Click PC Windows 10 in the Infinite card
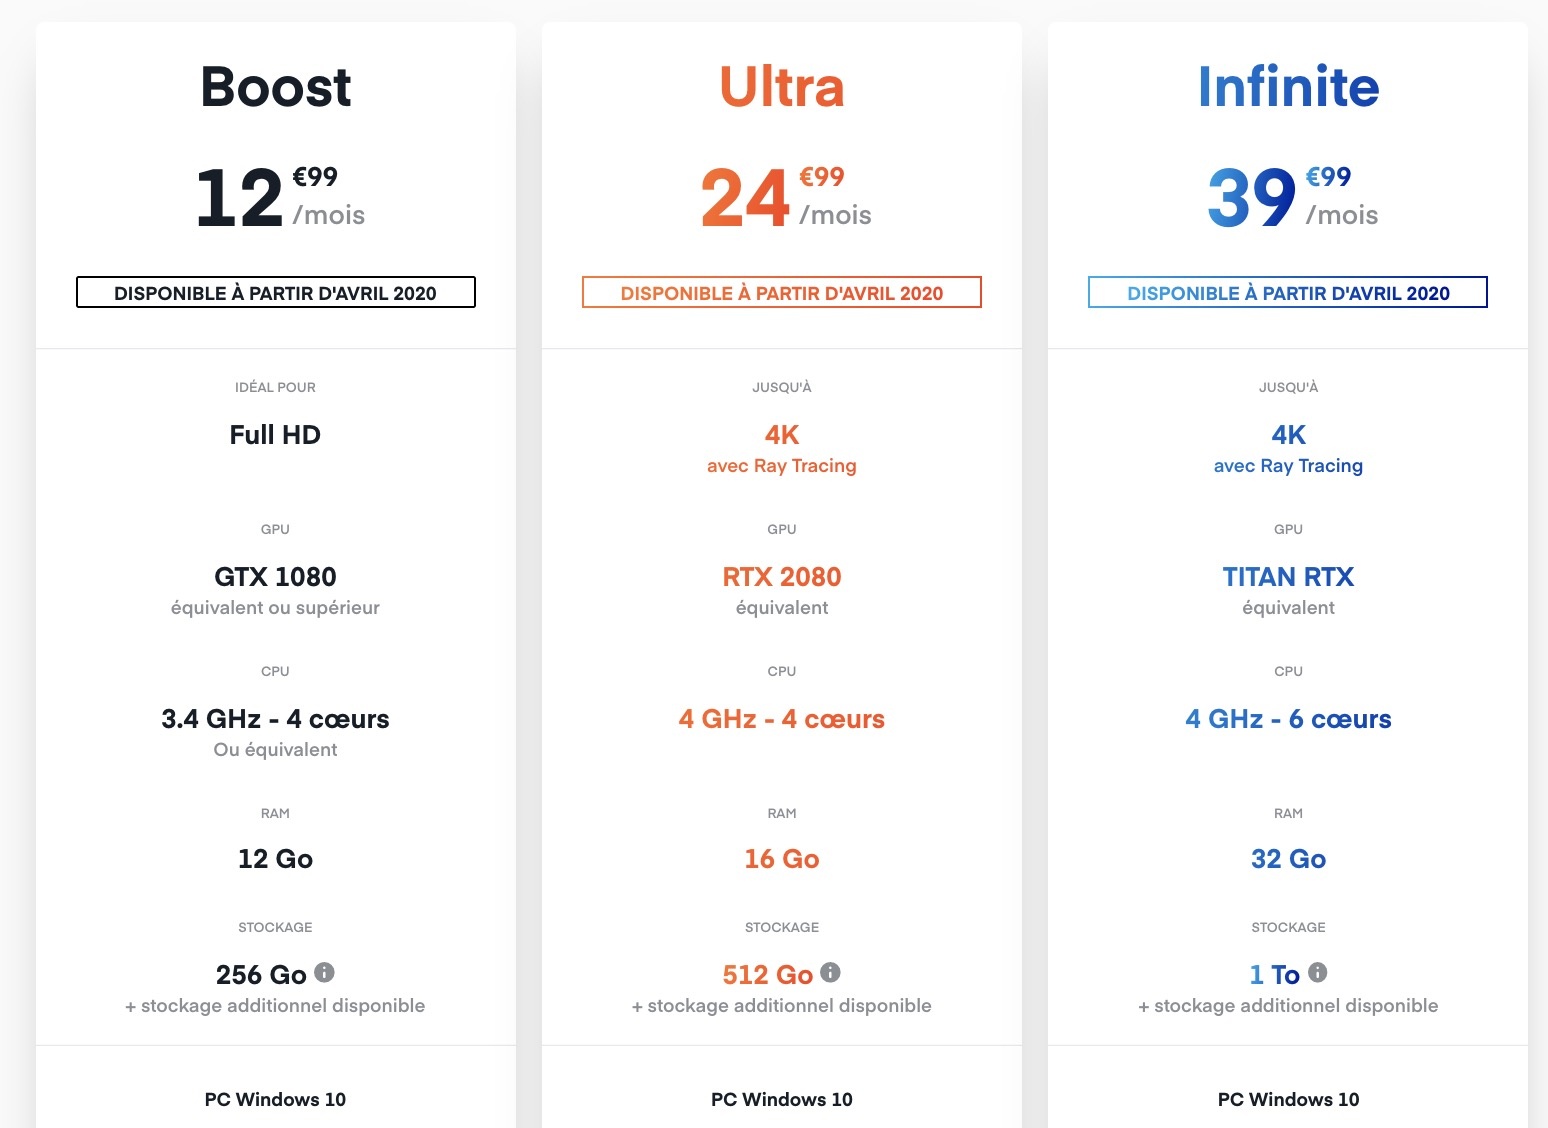This screenshot has width=1548, height=1128. (x=1288, y=1099)
